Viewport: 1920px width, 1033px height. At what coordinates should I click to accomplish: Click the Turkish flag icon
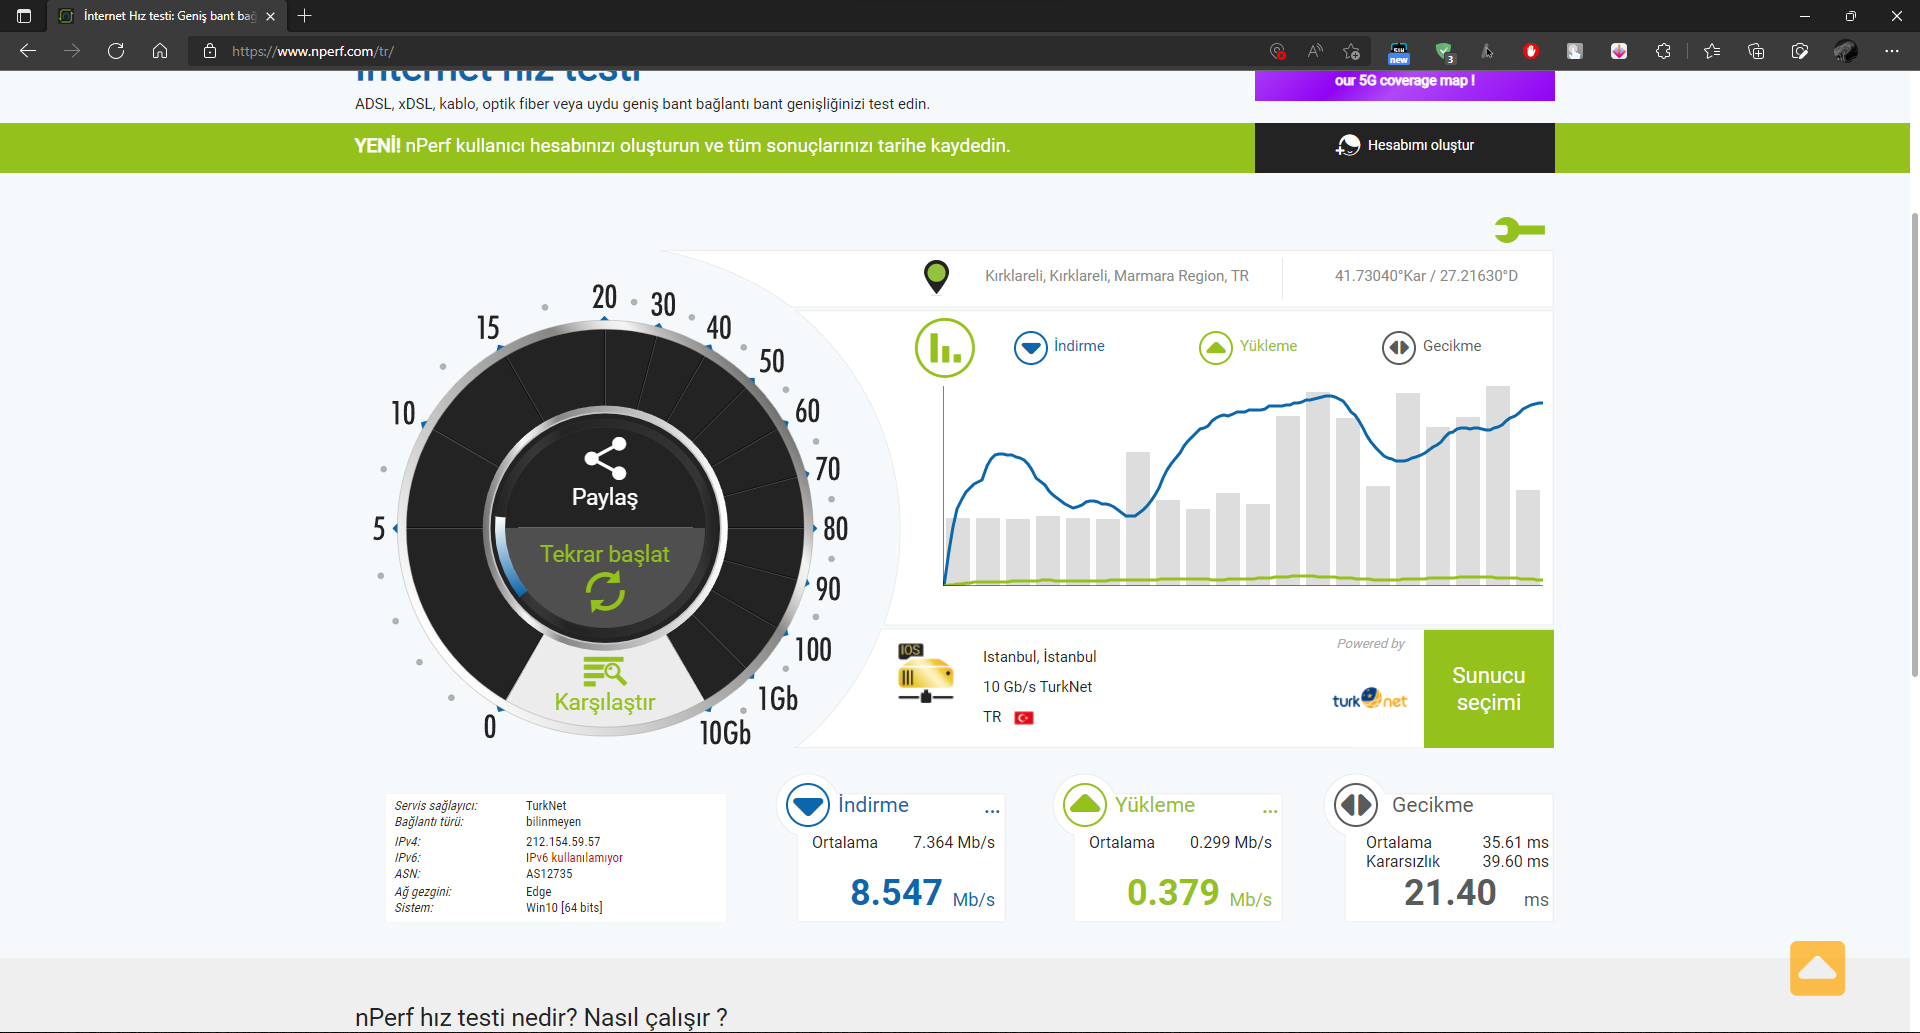pos(1024,718)
